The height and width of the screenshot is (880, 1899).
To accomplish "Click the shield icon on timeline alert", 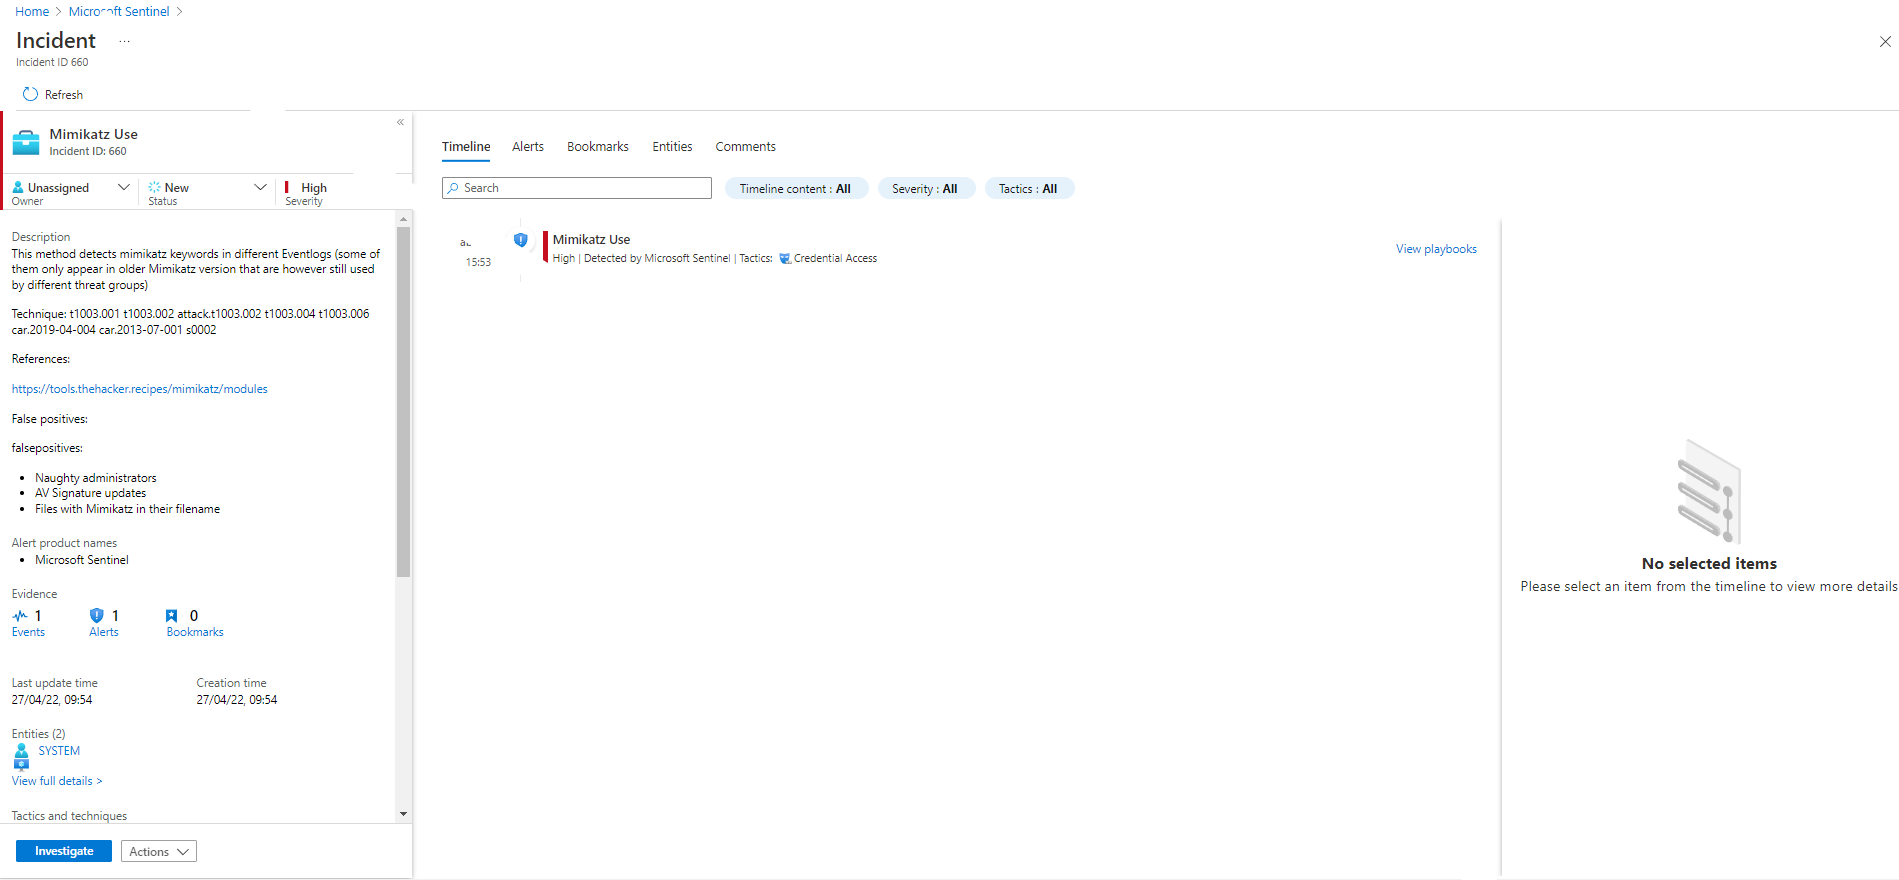I will tap(520, 240).
